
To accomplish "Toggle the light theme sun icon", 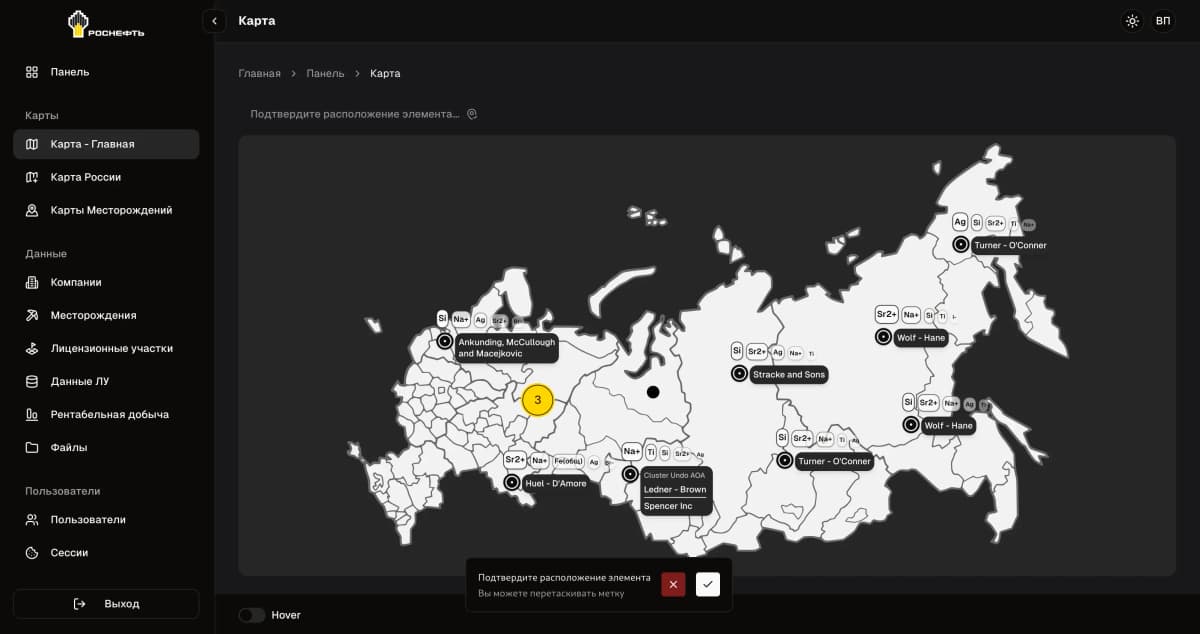I will tap(1131, 20).
